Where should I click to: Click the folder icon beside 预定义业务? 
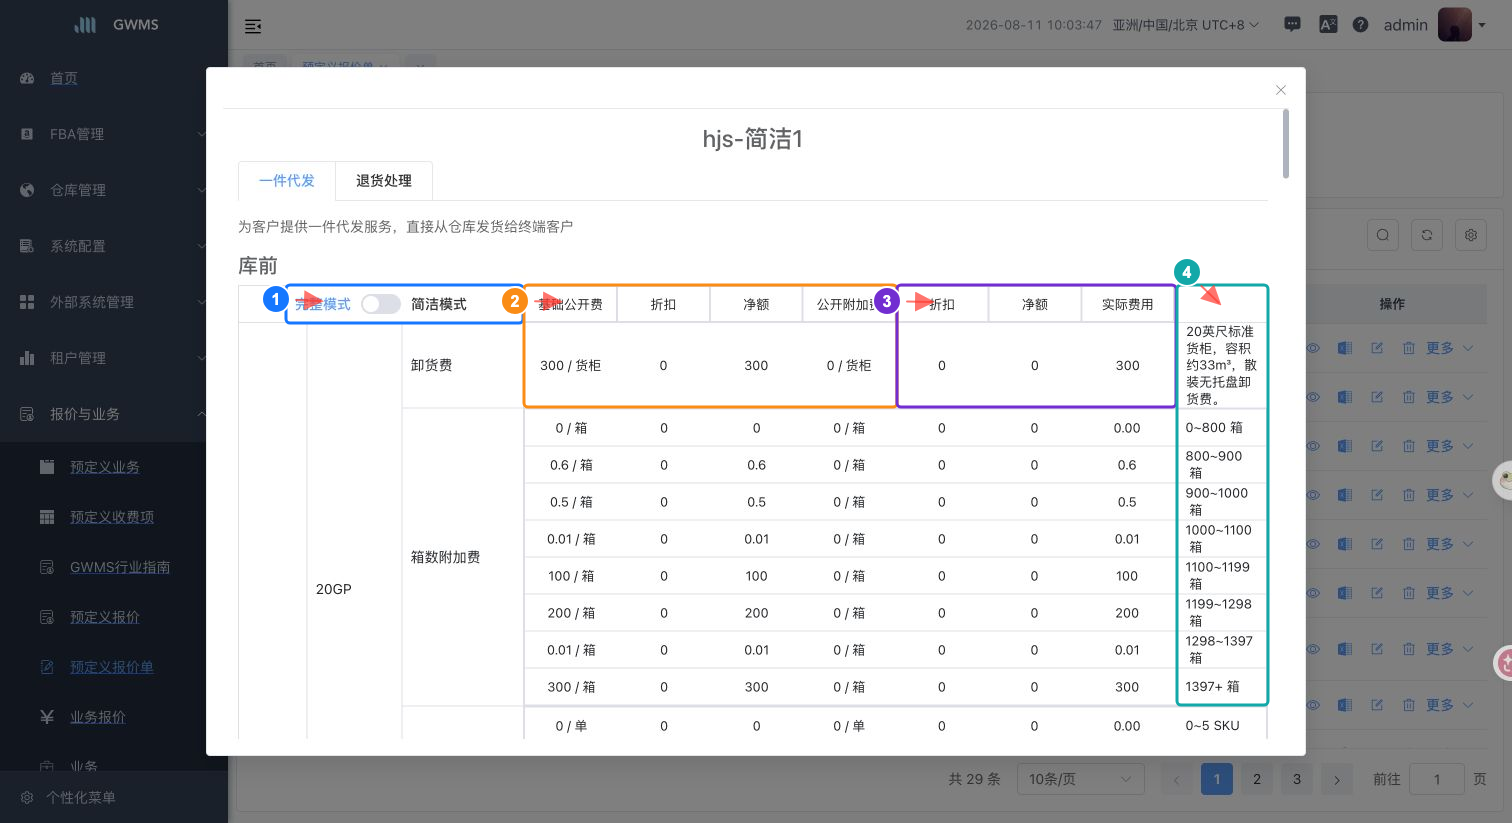47,467
